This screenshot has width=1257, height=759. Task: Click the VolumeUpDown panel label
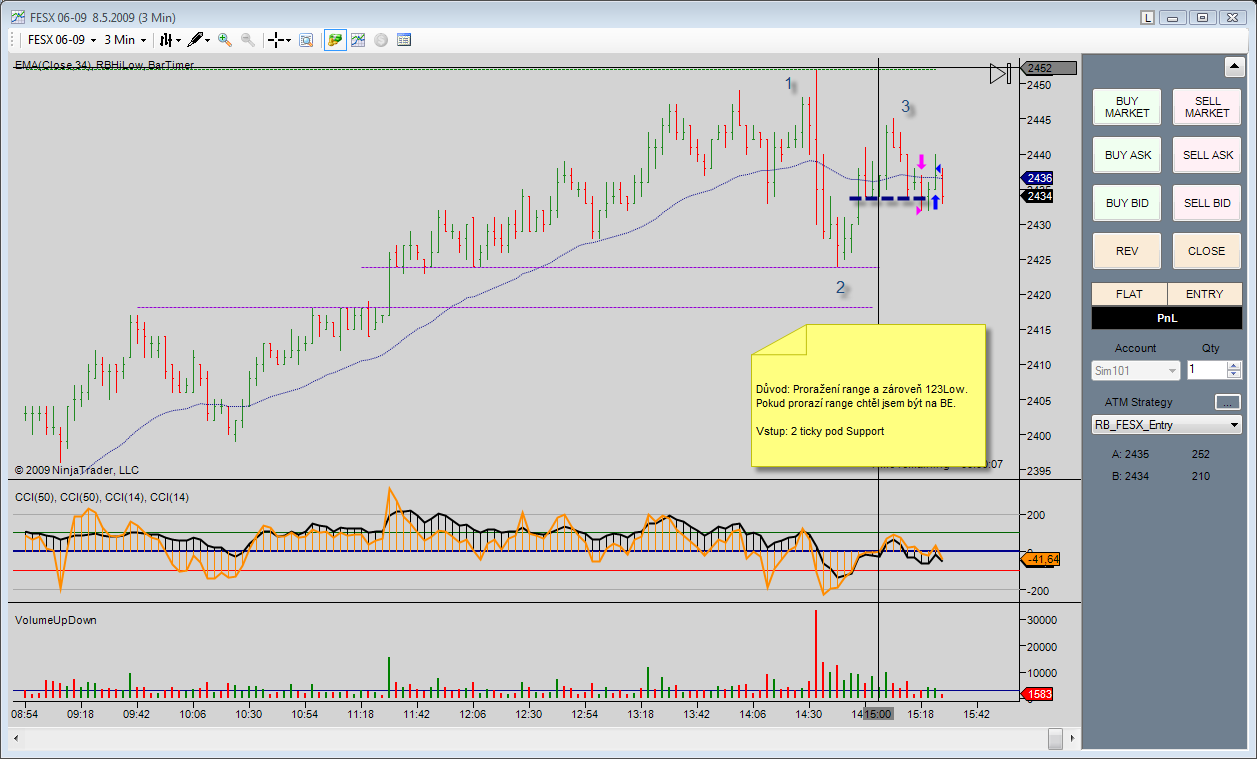pos(56,620)
